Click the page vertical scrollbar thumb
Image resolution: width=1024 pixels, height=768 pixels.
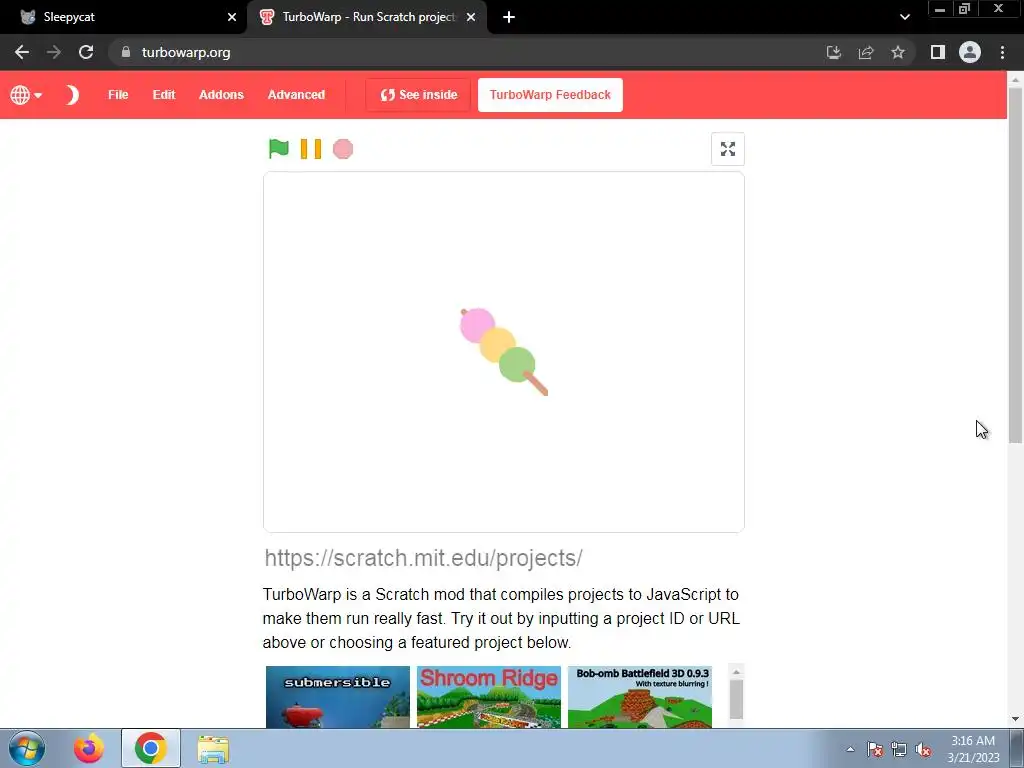tap(1015, 264)
